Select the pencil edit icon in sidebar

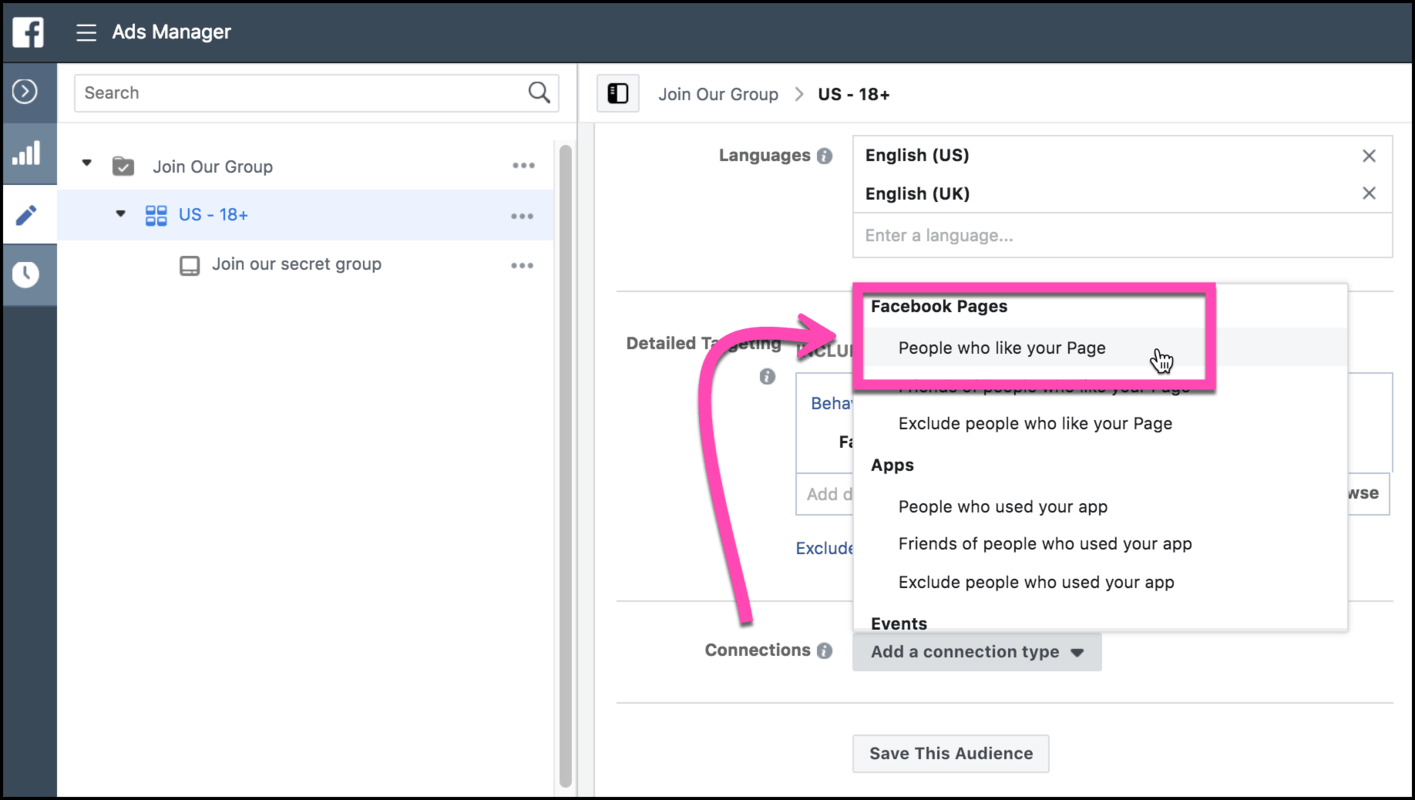pos(26,215)
